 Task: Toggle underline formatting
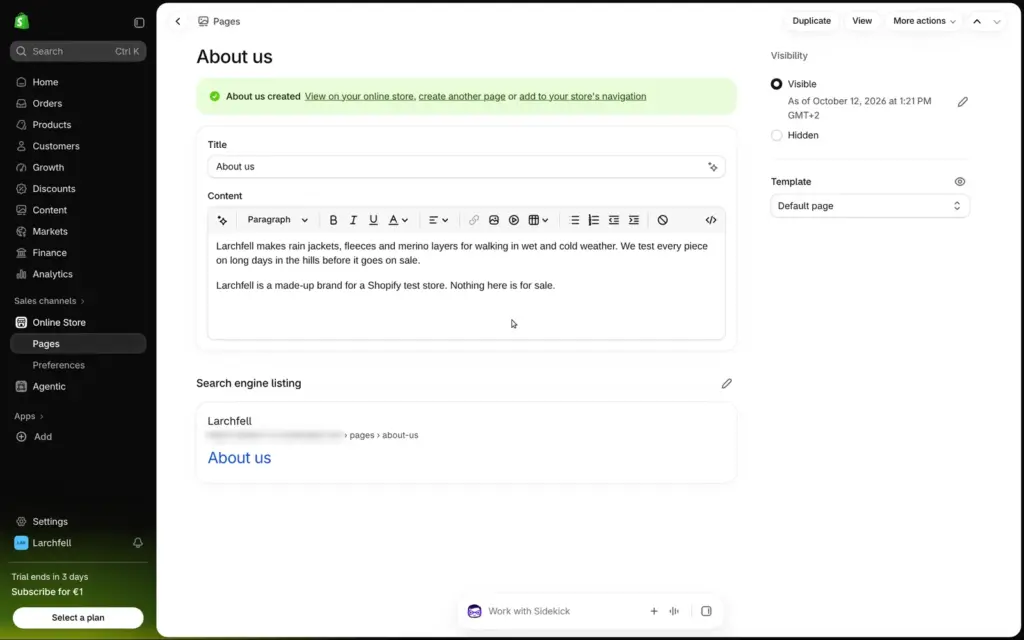[x=373, y=220]
